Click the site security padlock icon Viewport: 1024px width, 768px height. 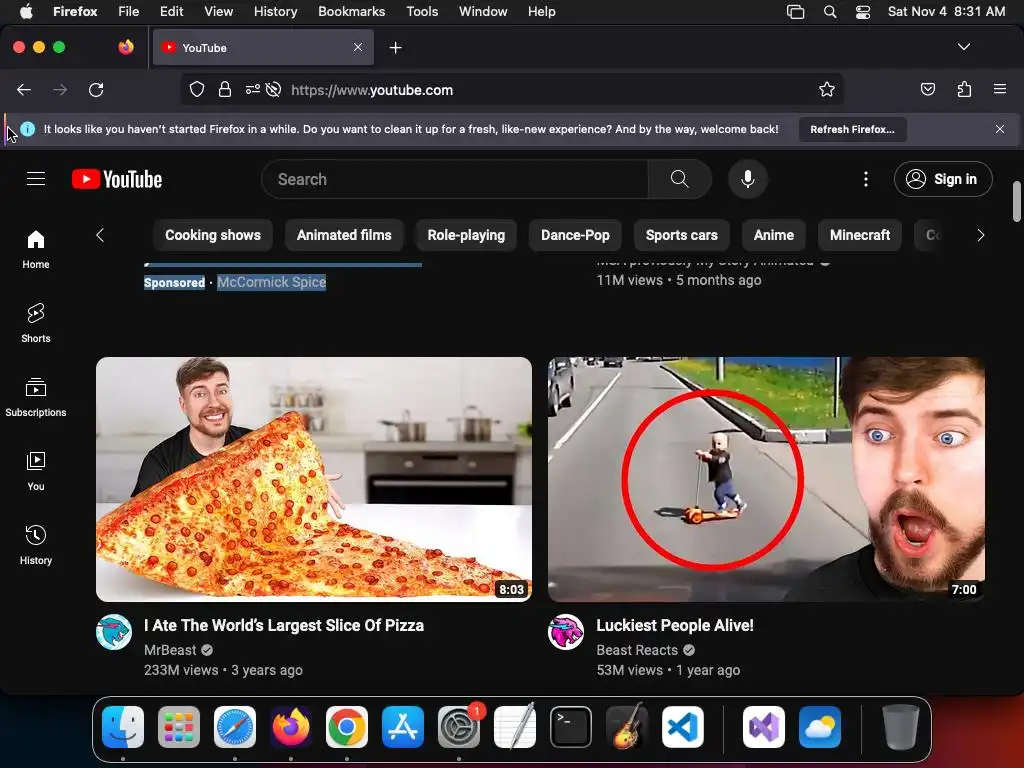(225, 89)
